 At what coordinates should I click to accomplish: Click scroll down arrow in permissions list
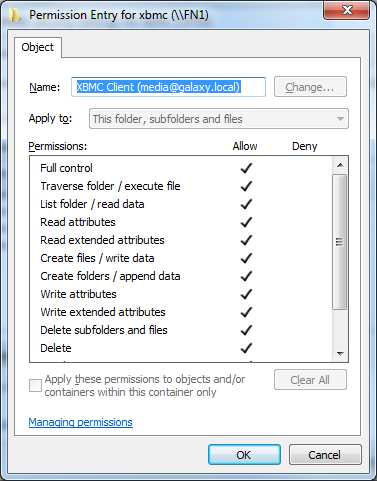[x=340, y=353]
